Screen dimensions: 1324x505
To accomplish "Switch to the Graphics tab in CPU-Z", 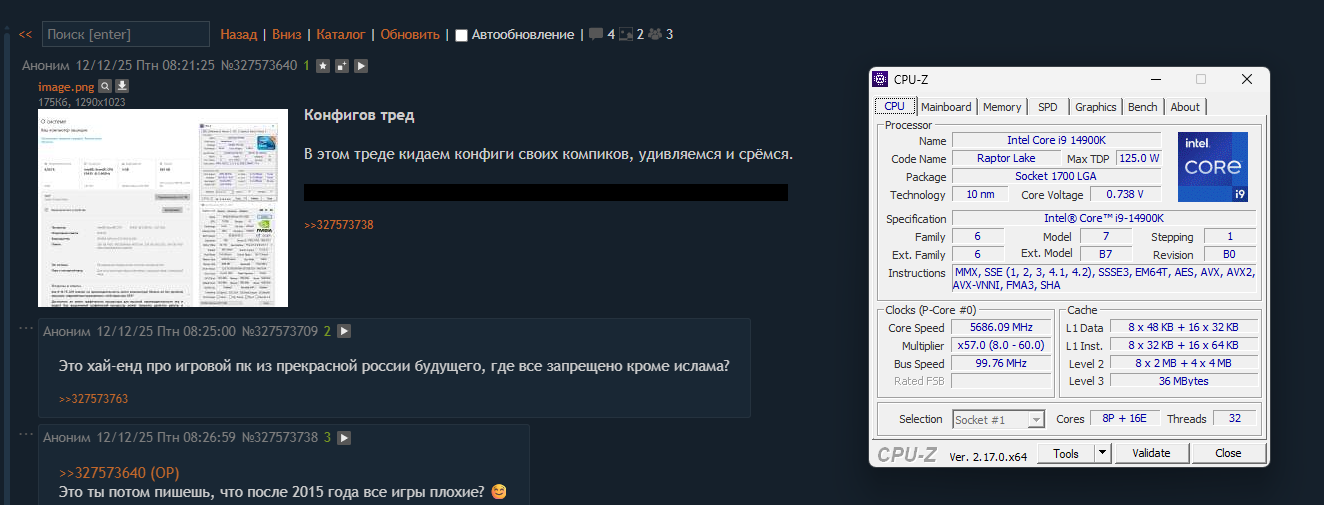I will (x=1096, y=107).
